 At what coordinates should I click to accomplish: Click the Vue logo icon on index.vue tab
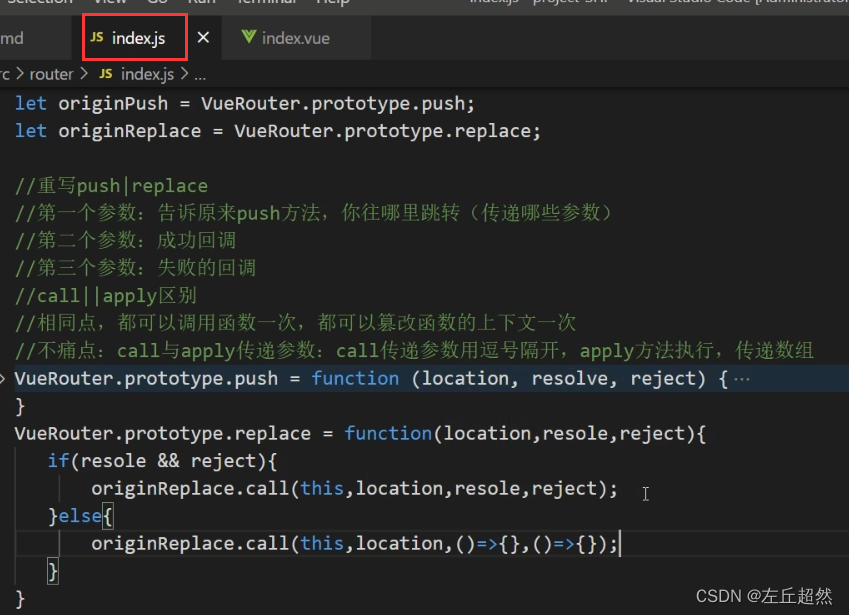[249, 37]
